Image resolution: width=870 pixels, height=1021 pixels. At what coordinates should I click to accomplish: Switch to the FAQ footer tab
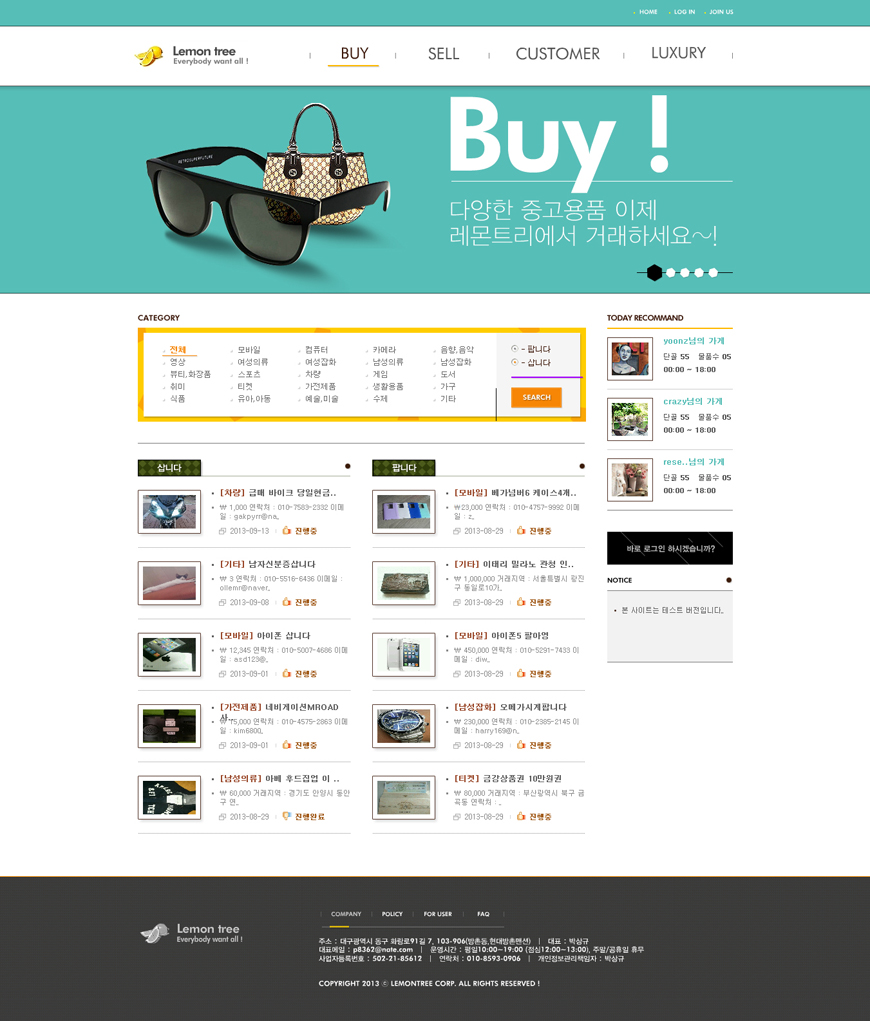point(483,914)
